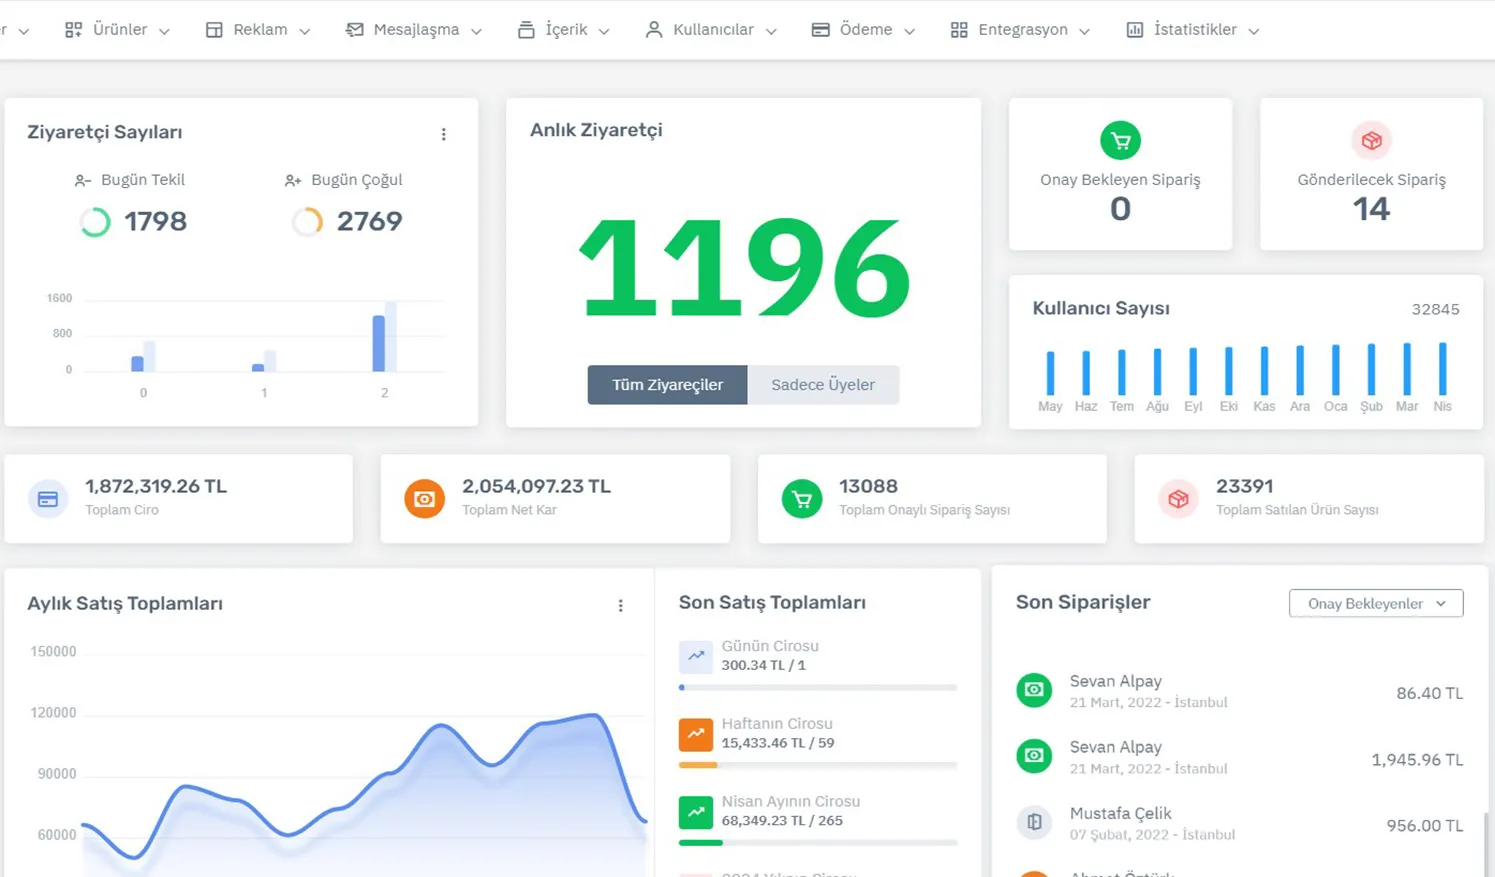Click the 1,945.96 TL order amount
This screenshot has height=877, width=1495.
pyautogui.click(x=1416, y=759)
